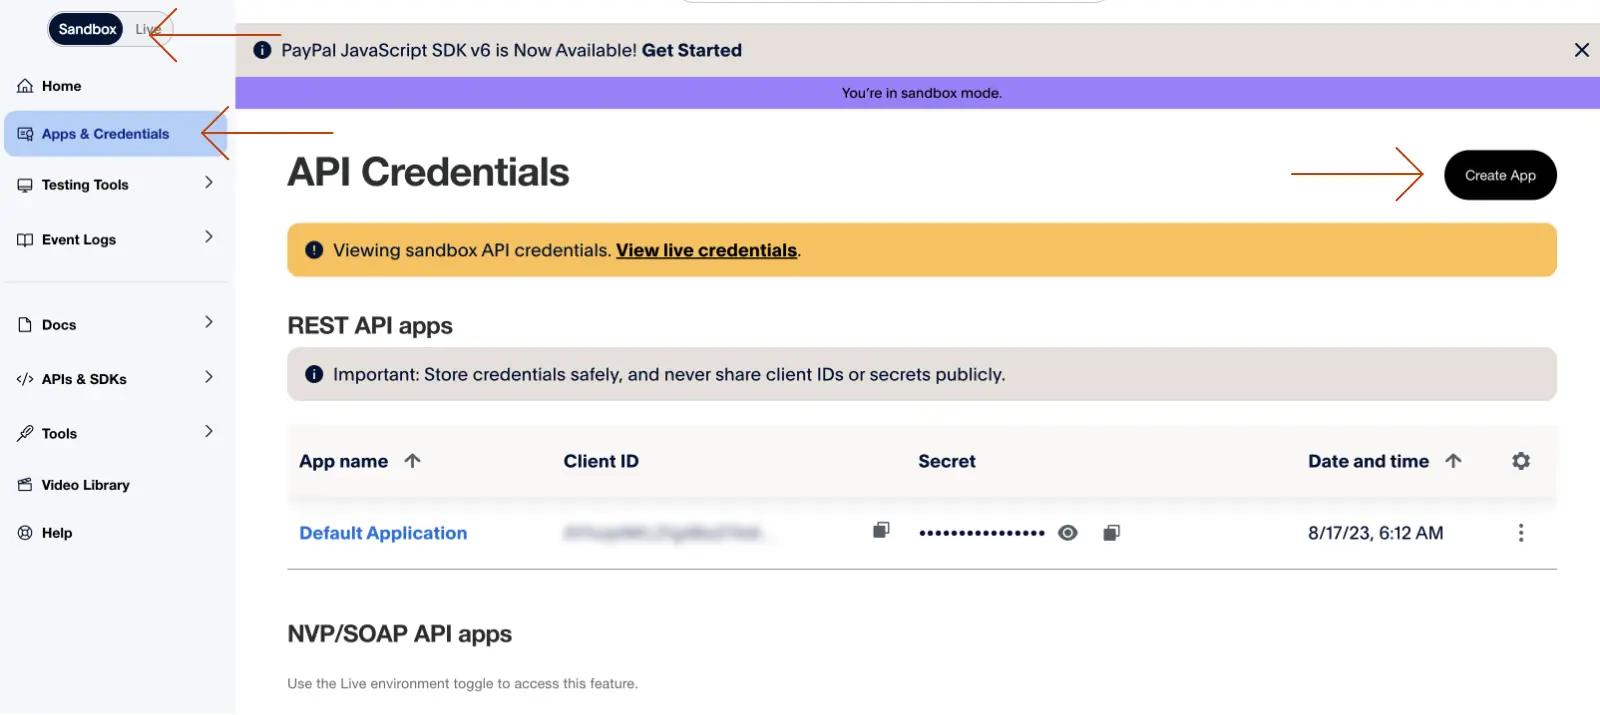This screenshot has width=1600, height=715.
Task: Switch environment toggle to Live
Action: pyautogui.click(x=148, y=29)
